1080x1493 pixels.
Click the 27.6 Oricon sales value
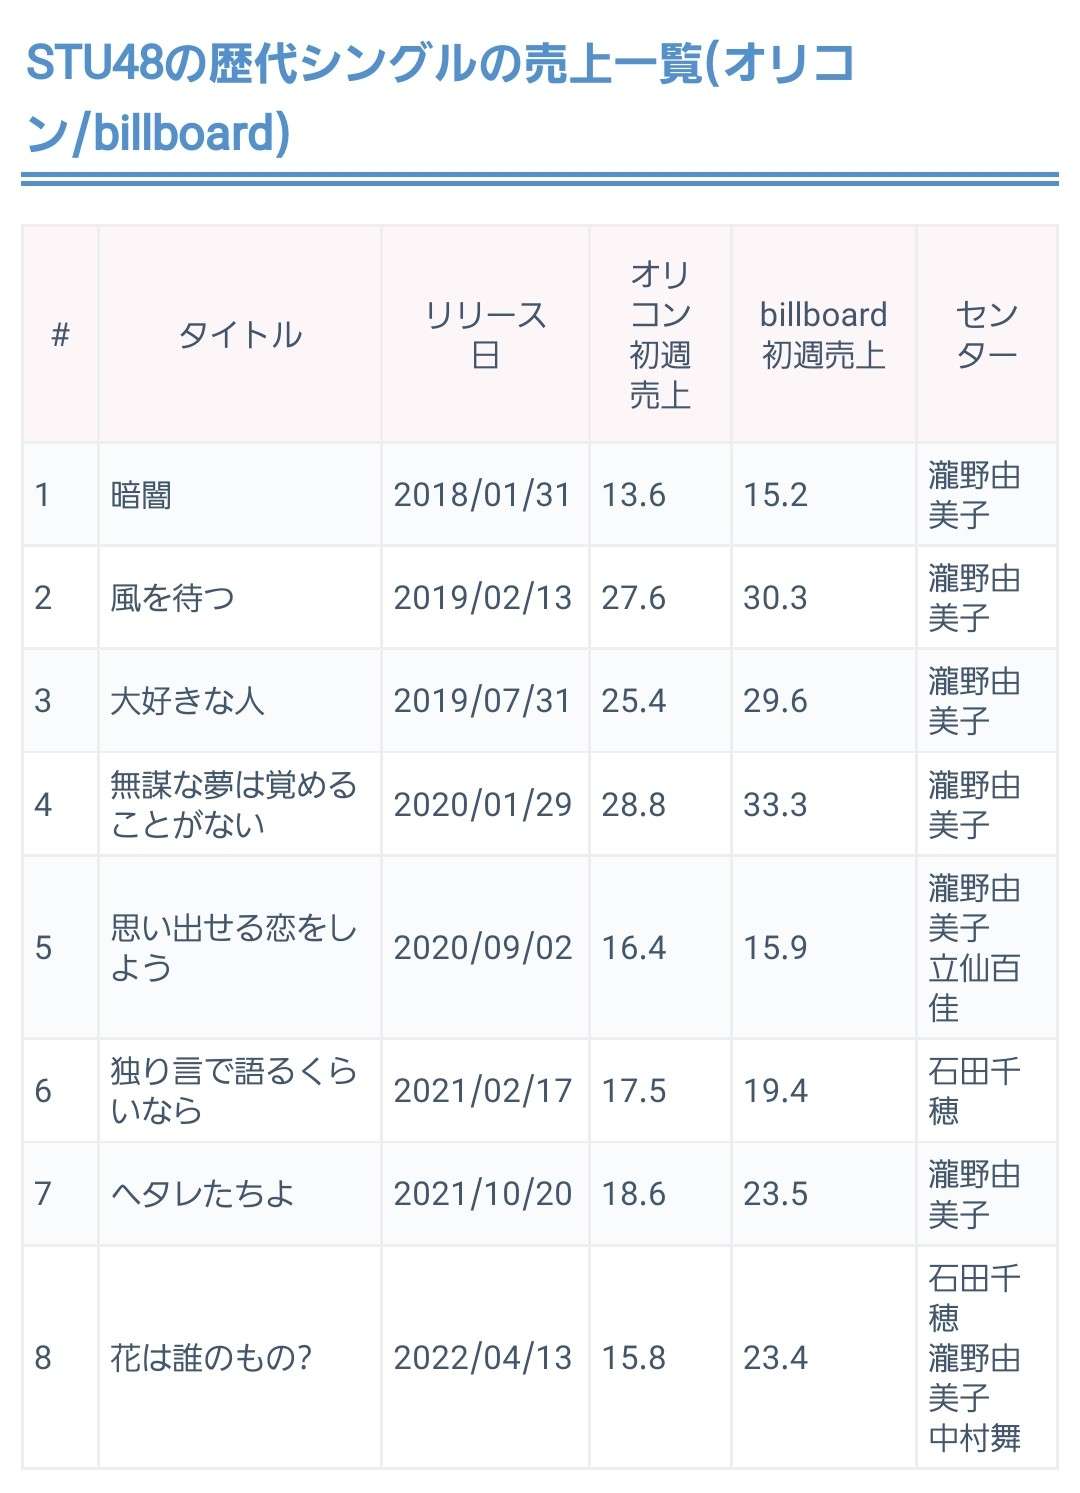click(x=633, y=598)
